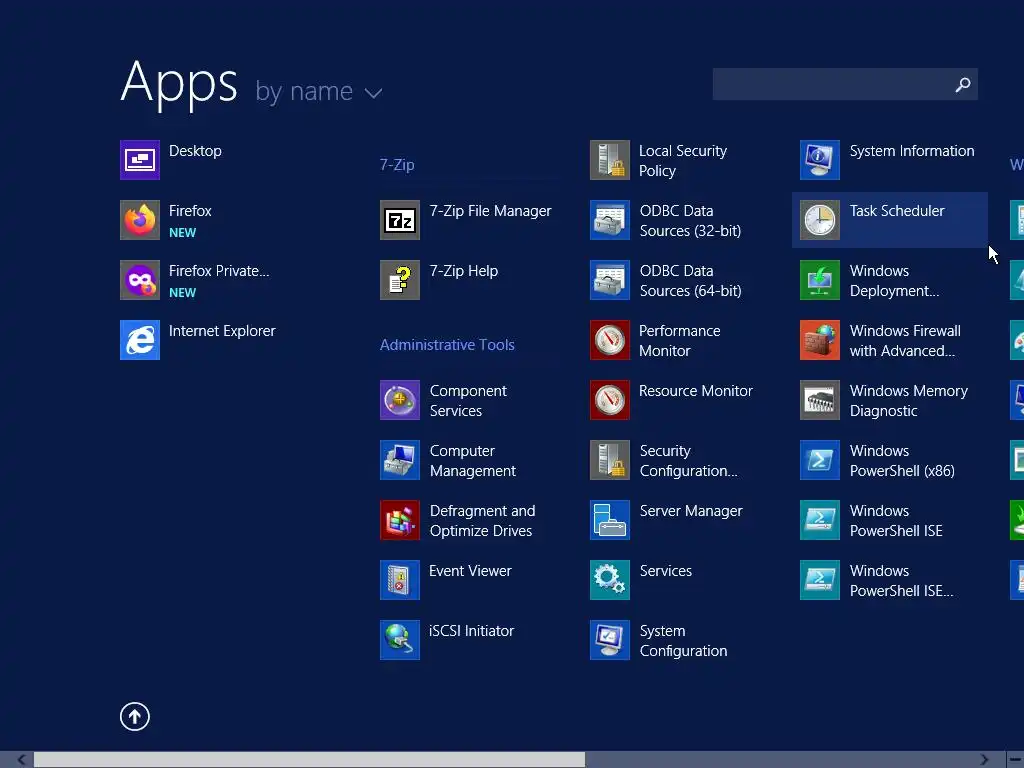This screenshot has height=768, width=1024.
Task: Click the 'Resource Monitor' label text
Action: click(x=696, y=391)
